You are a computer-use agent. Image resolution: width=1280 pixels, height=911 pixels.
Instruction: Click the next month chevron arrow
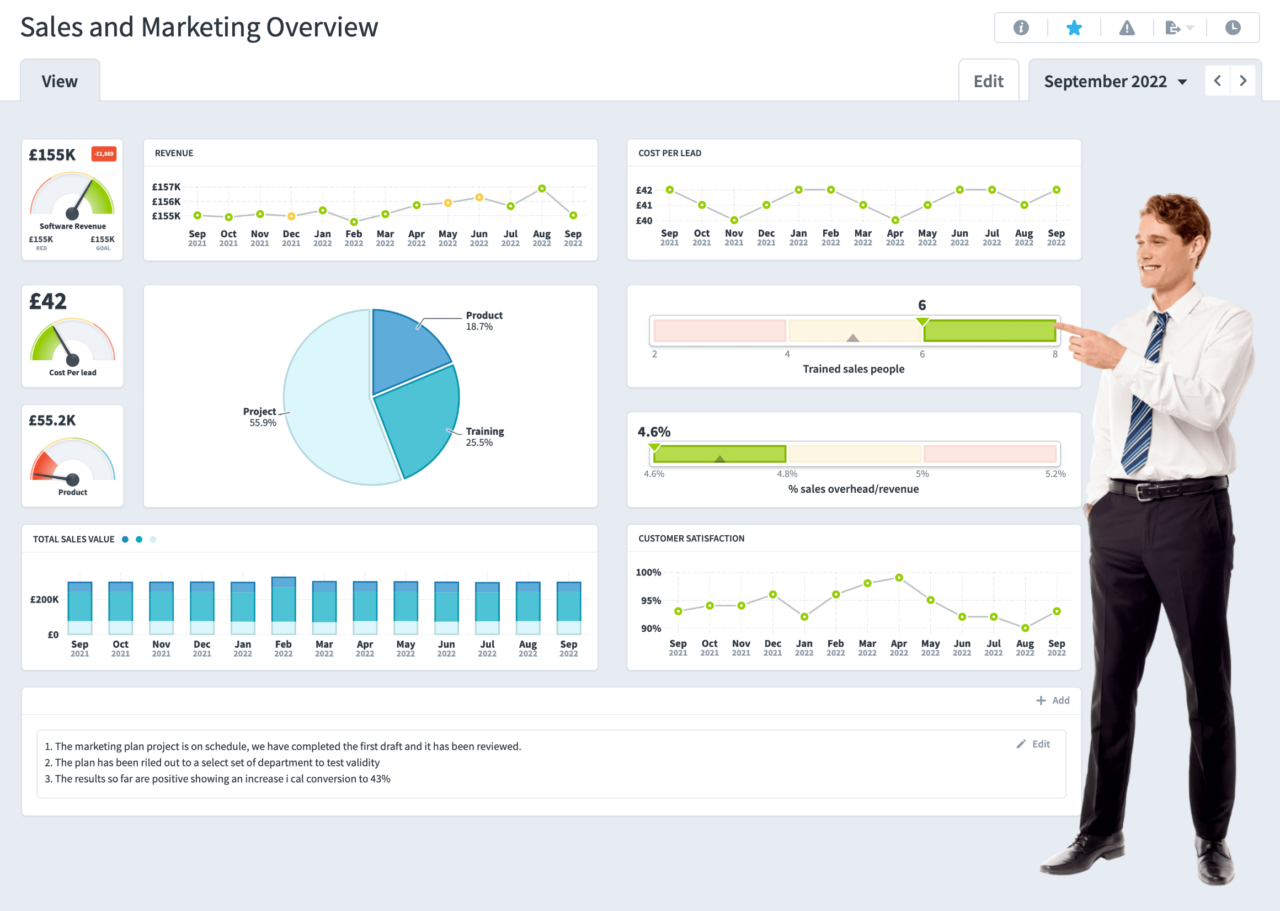[1243, 80]
